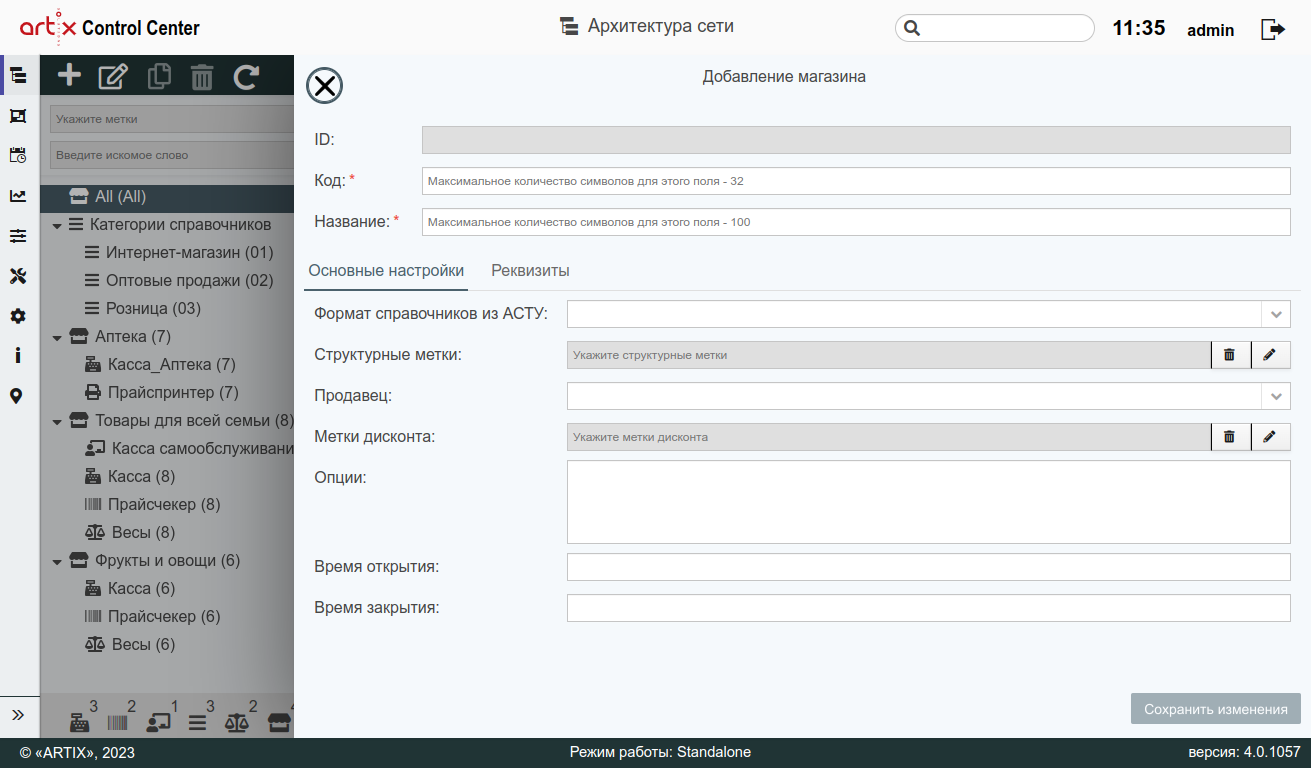Select 'Розница (03)' tree item
The width and height of the screenshot is (1311, 768).
(x=142, y=309)
